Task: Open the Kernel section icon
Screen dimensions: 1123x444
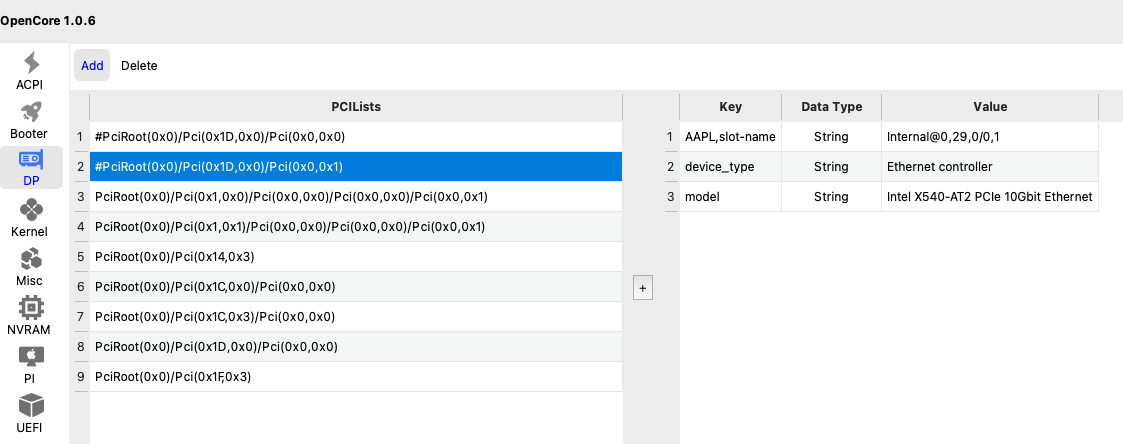Action: click(31, 210)
